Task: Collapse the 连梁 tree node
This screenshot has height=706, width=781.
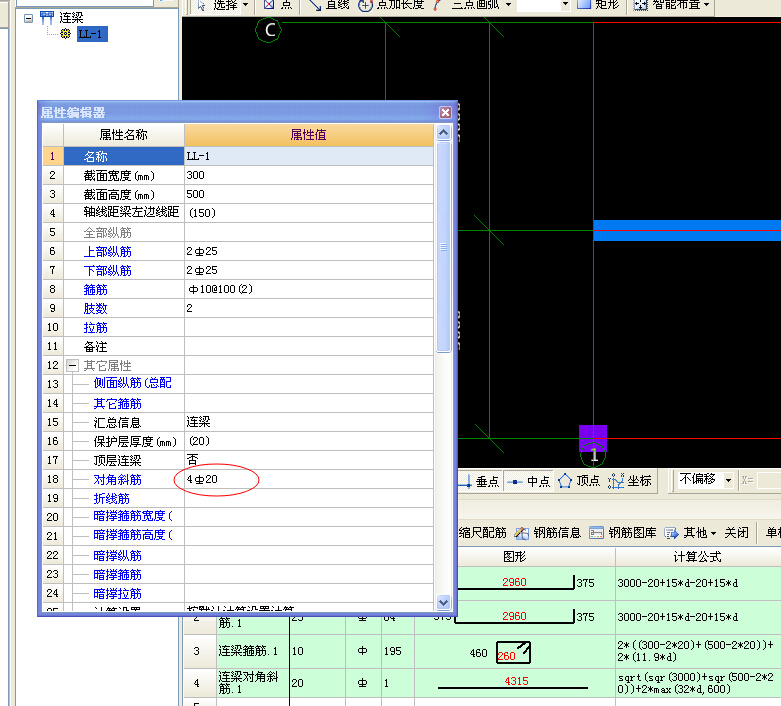Action: point(28,18)
